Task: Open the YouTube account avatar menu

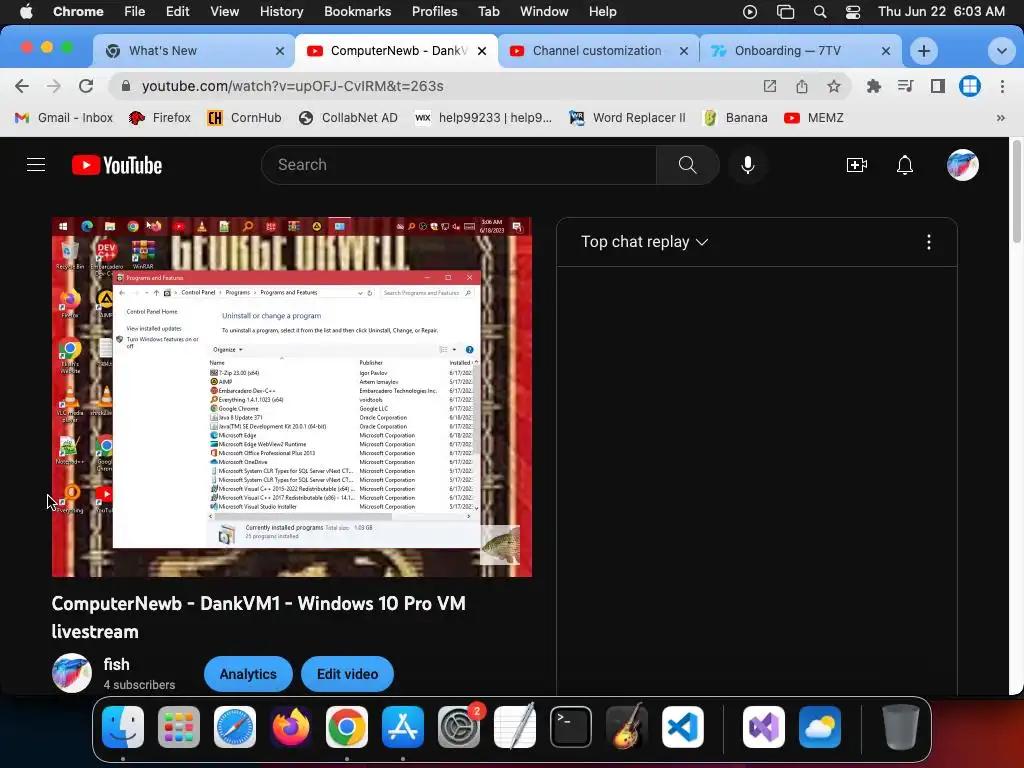Action: point(963,165)
